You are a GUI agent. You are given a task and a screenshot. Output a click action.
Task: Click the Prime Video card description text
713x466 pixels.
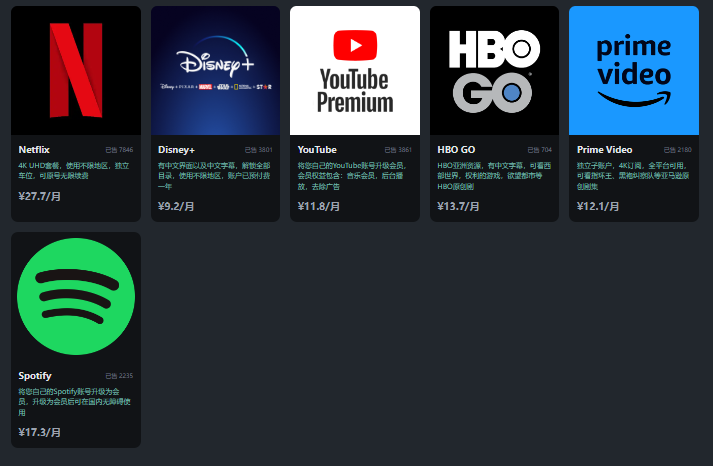click(x=633, y=176)
